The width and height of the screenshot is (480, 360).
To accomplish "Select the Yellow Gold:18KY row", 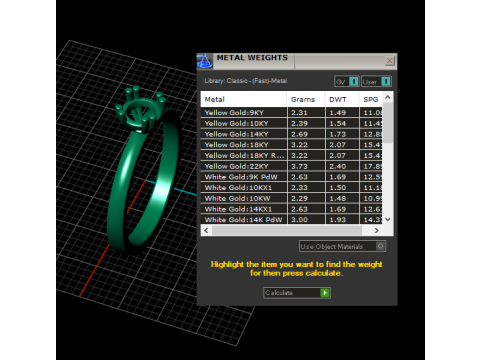I will [x=292, y=145].
